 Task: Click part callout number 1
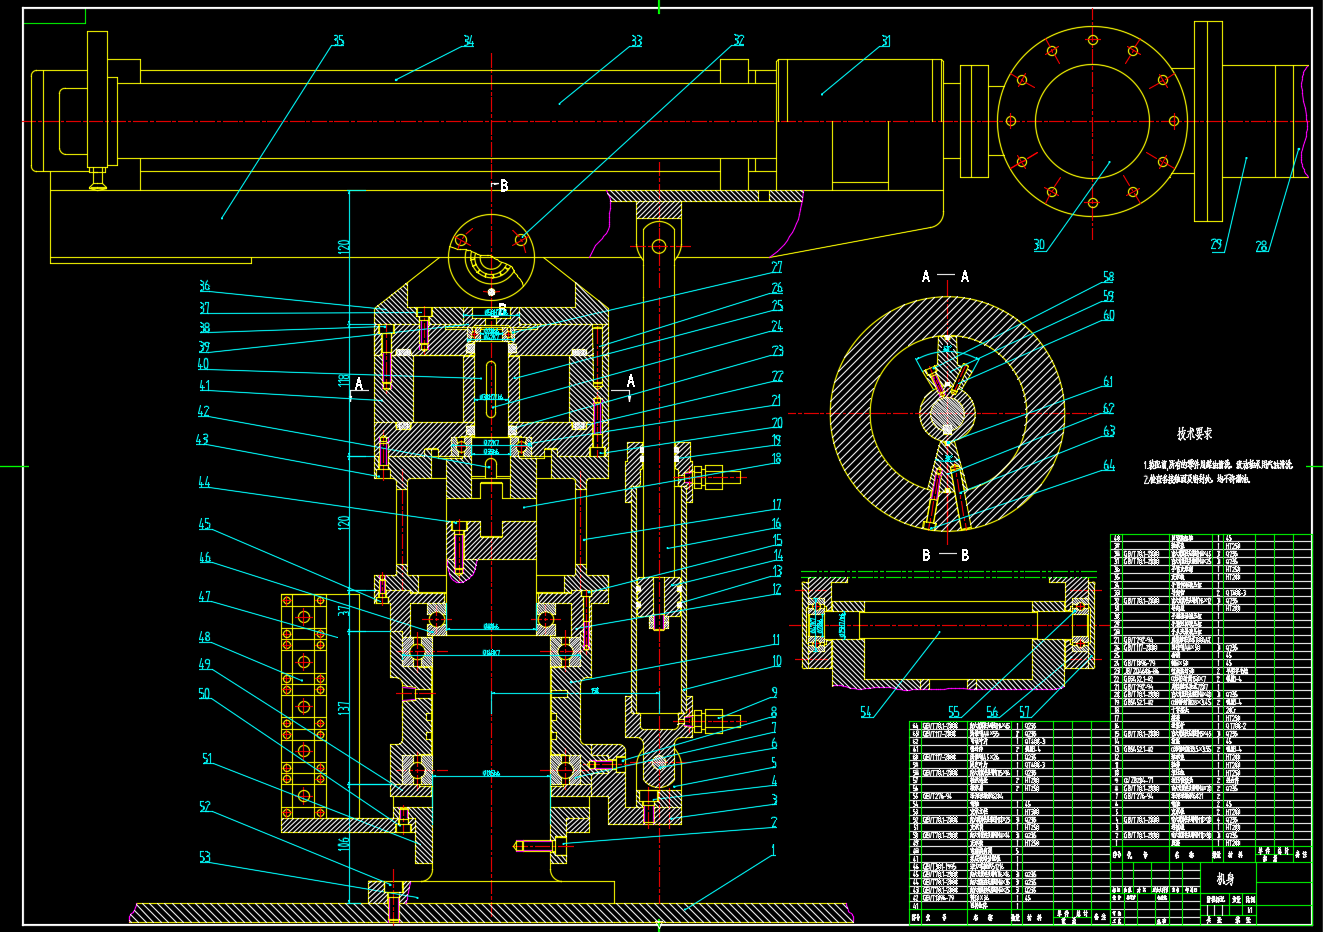coord(773,850)
